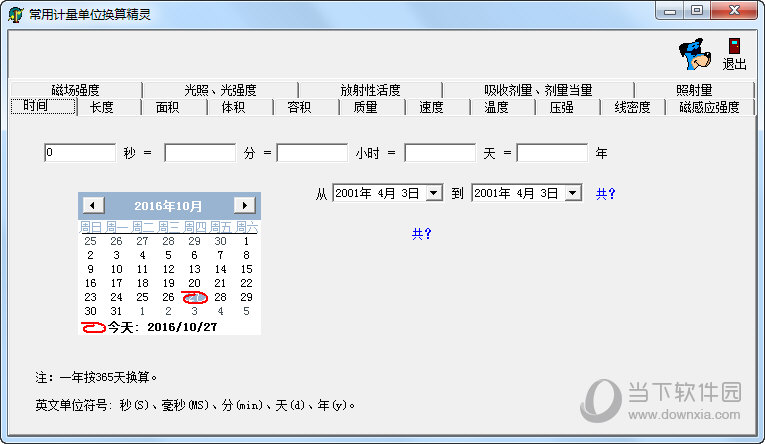Select October 13 in the calendar
Image resolution: width=765 pixels, height=444 pixels.
[195, 269]
